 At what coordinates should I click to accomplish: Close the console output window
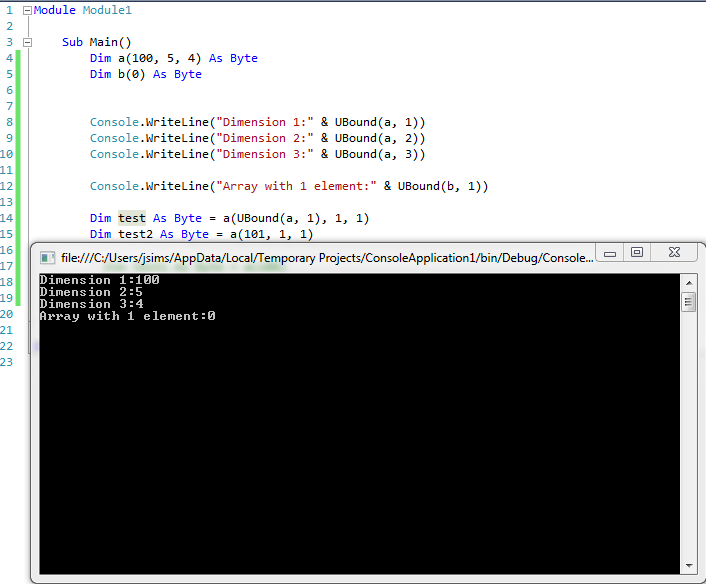pos(674,253)
